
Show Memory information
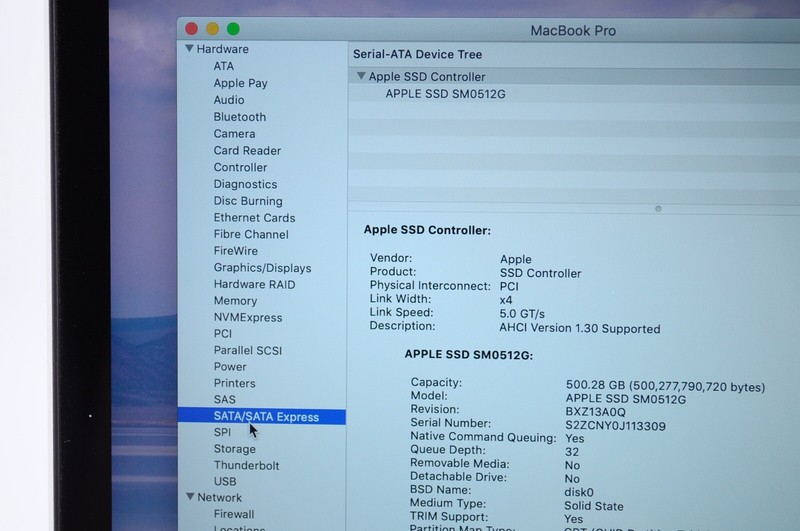pos(235,301)
